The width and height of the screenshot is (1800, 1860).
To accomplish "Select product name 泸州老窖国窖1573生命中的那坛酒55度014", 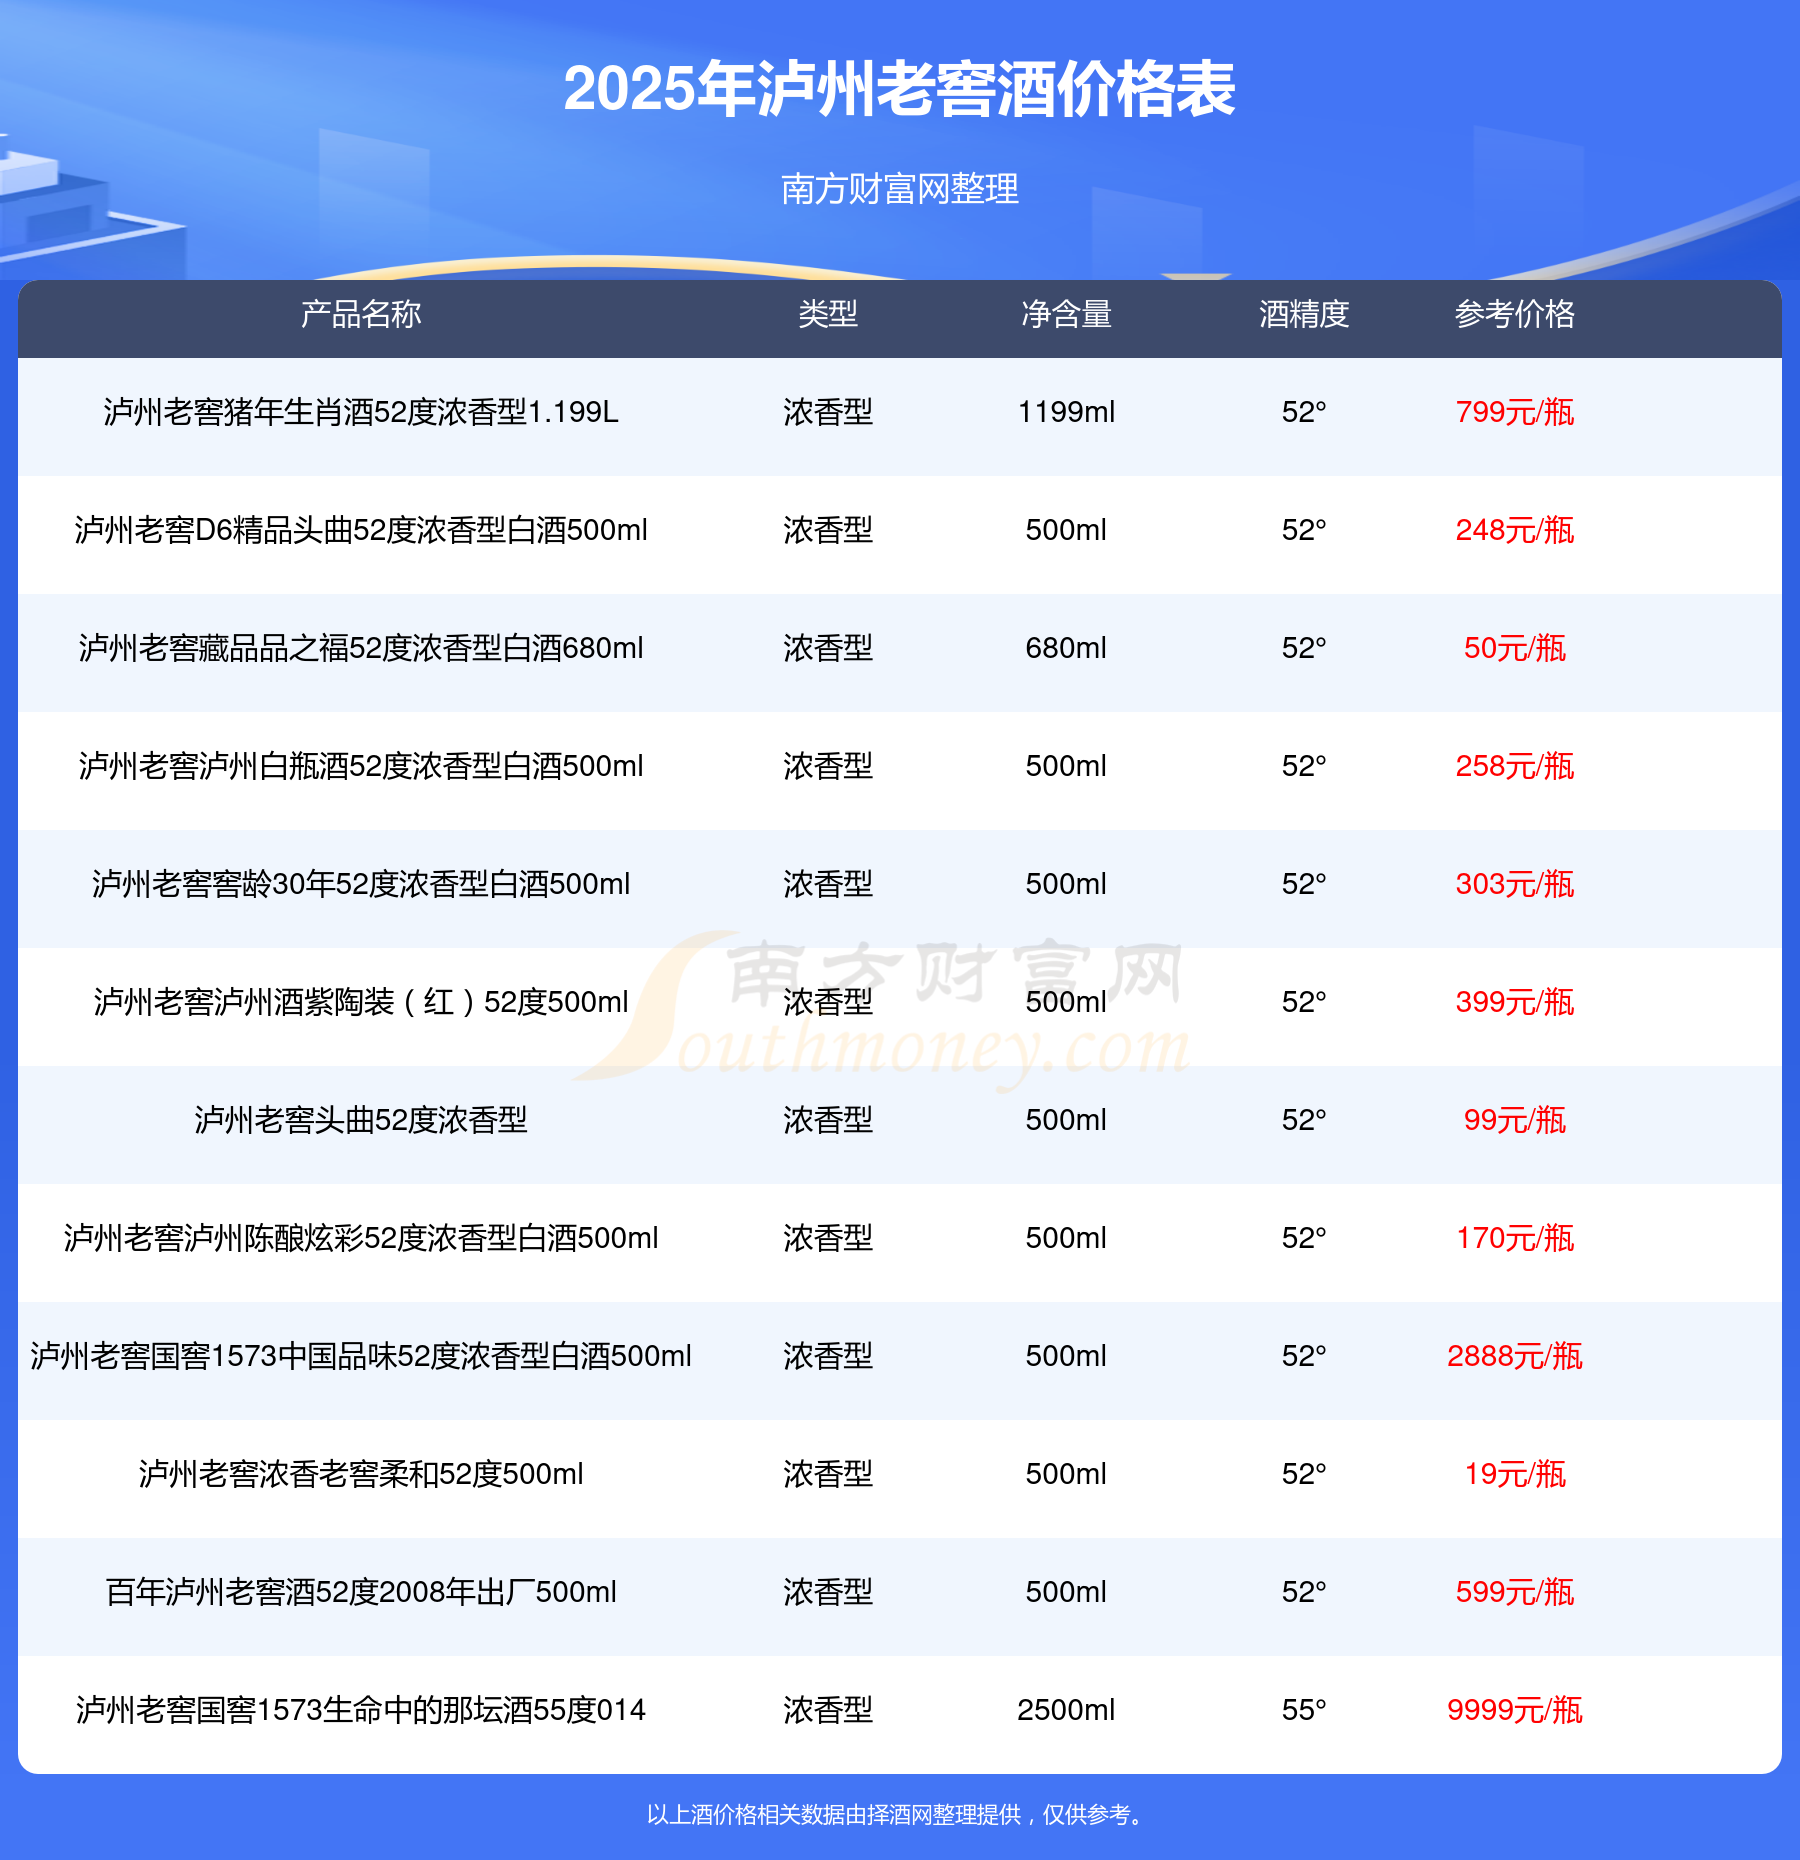I will click(x=361, y=1710).
